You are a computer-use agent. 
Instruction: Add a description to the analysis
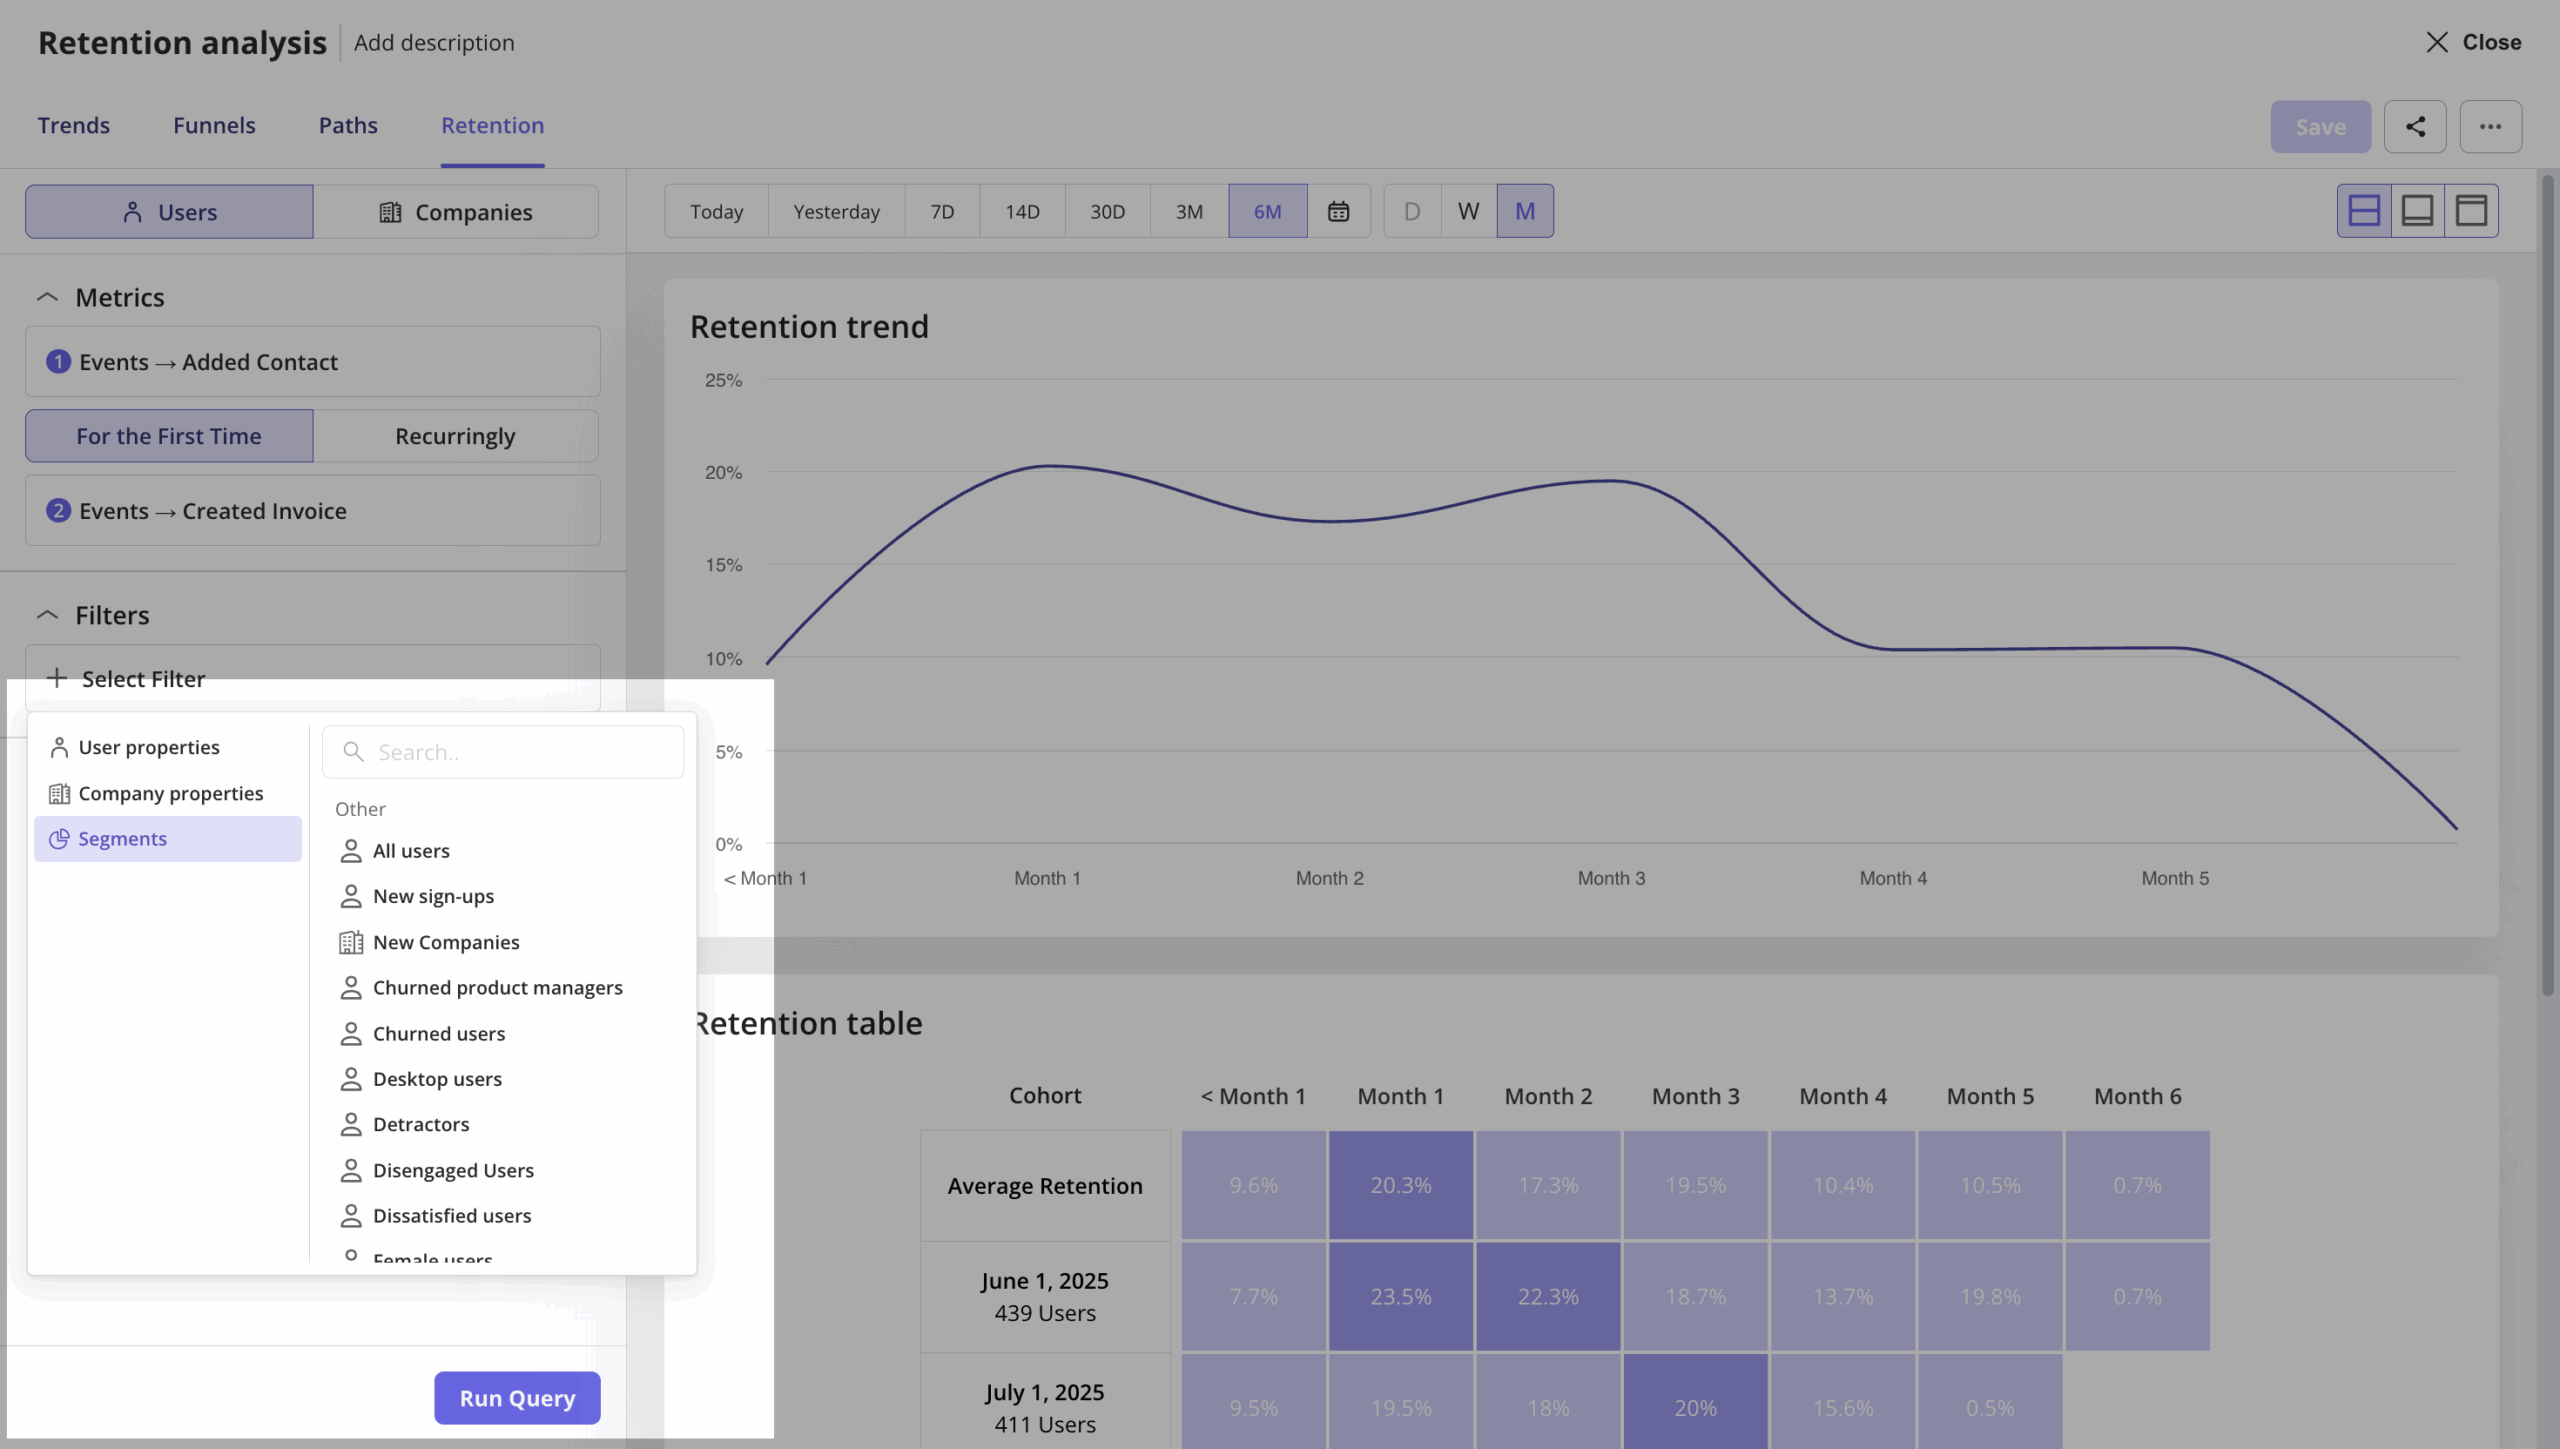(433, 42)
